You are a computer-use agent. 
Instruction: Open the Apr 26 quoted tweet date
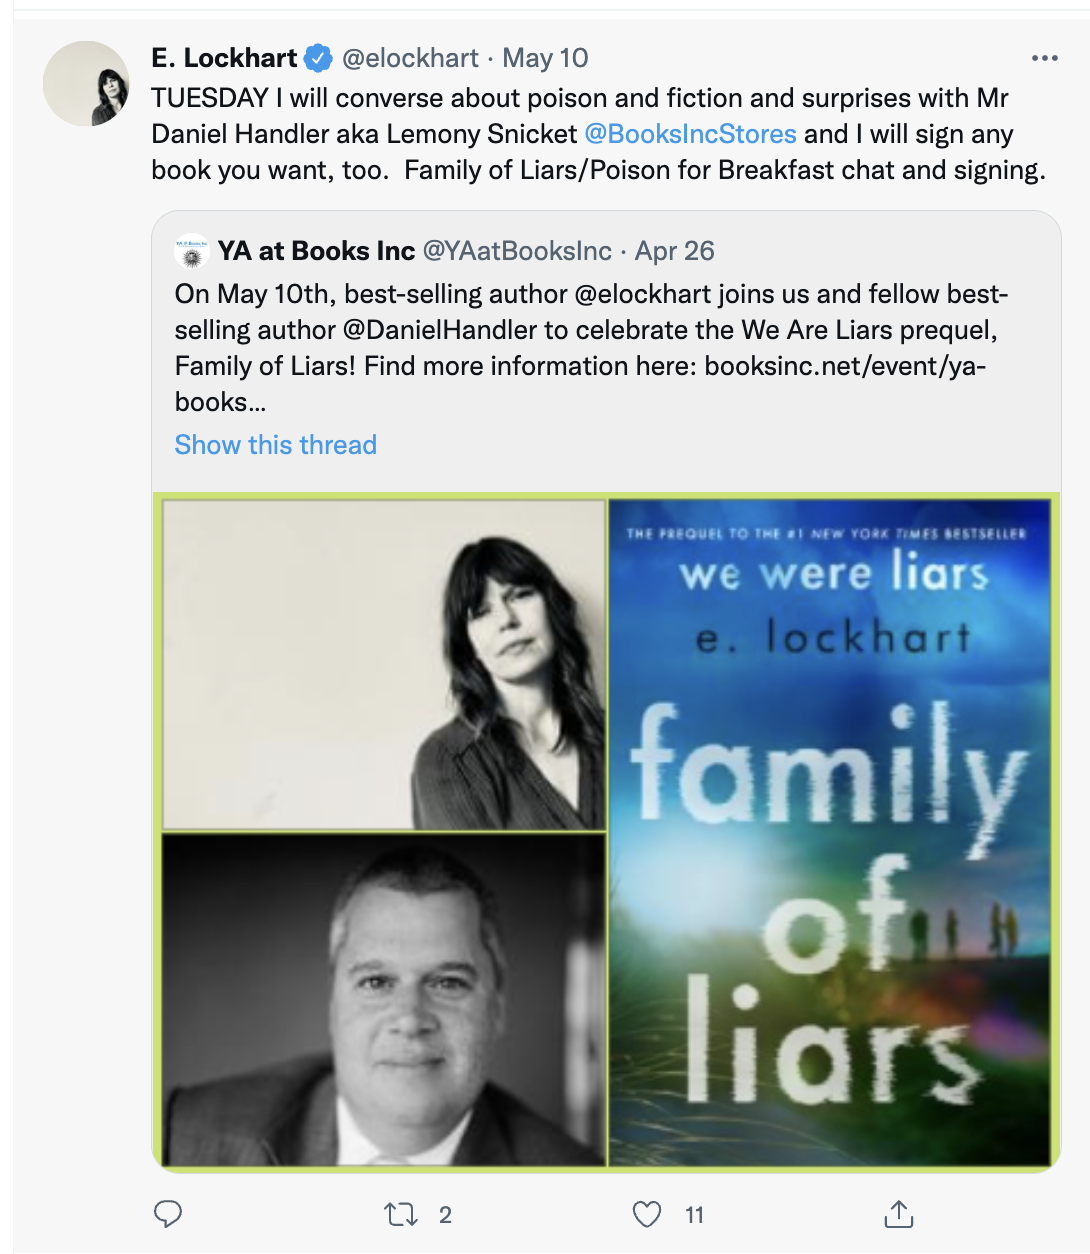coord(675,251)
